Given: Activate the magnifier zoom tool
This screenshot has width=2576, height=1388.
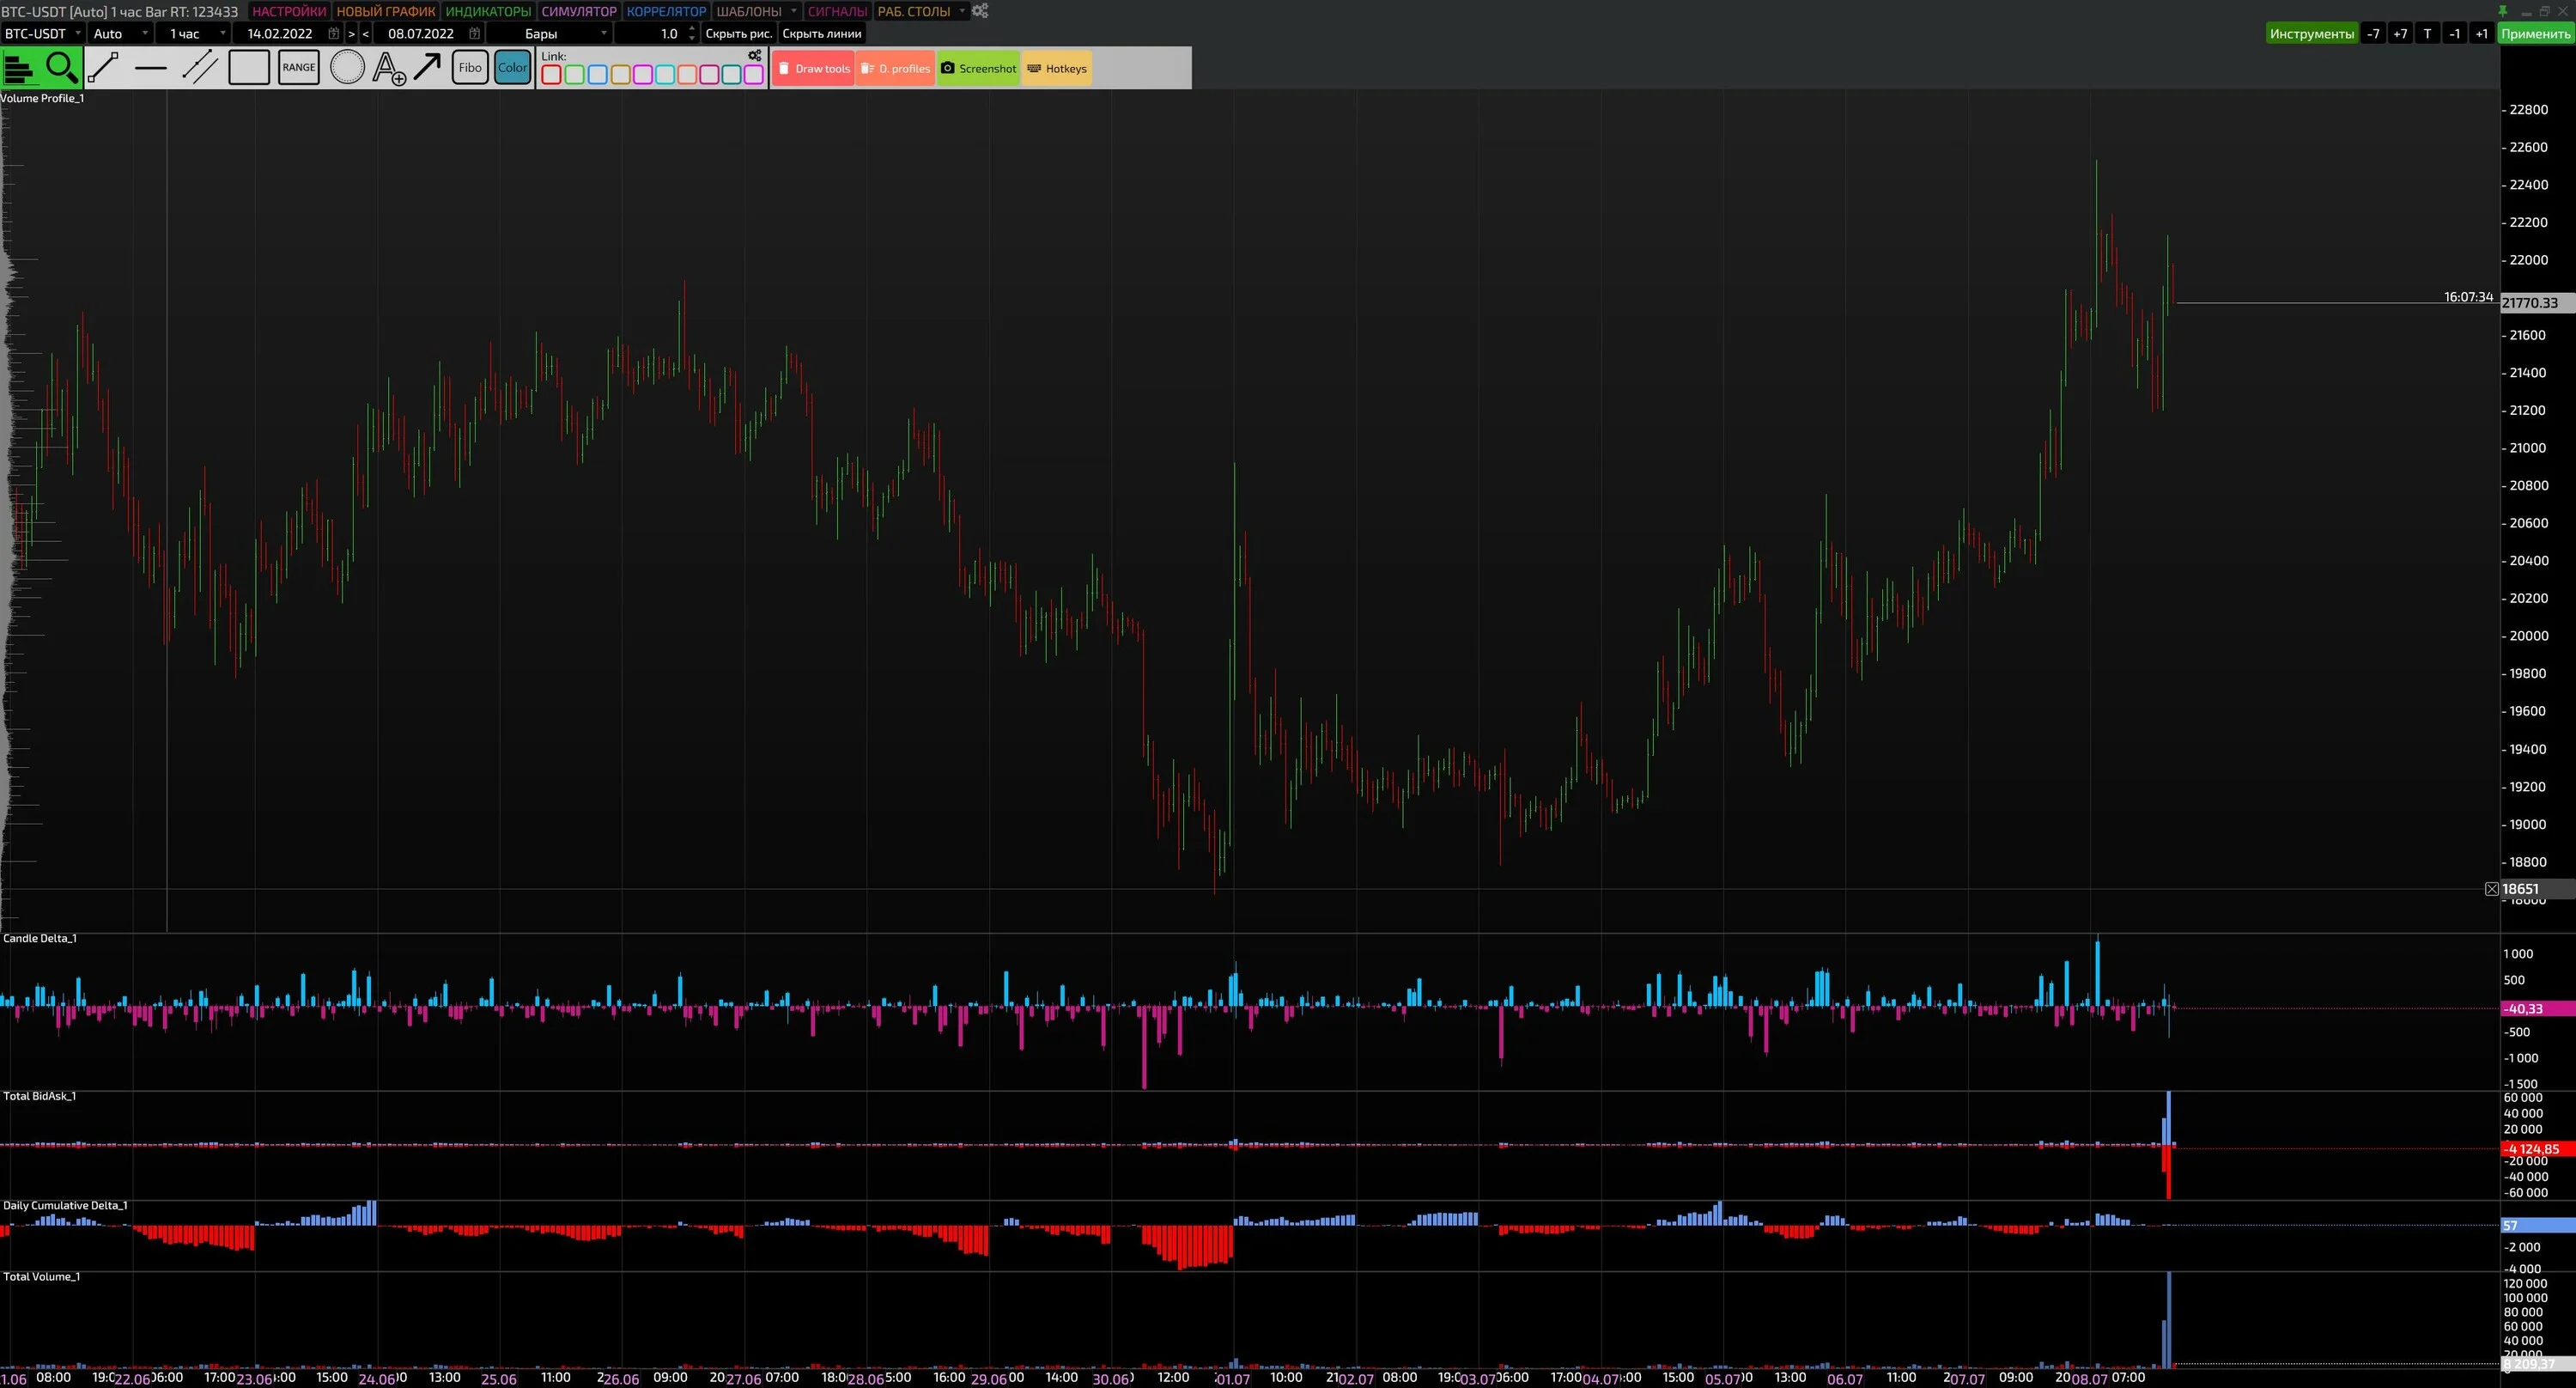Looking at the screenshot, I should pos(62,68).
